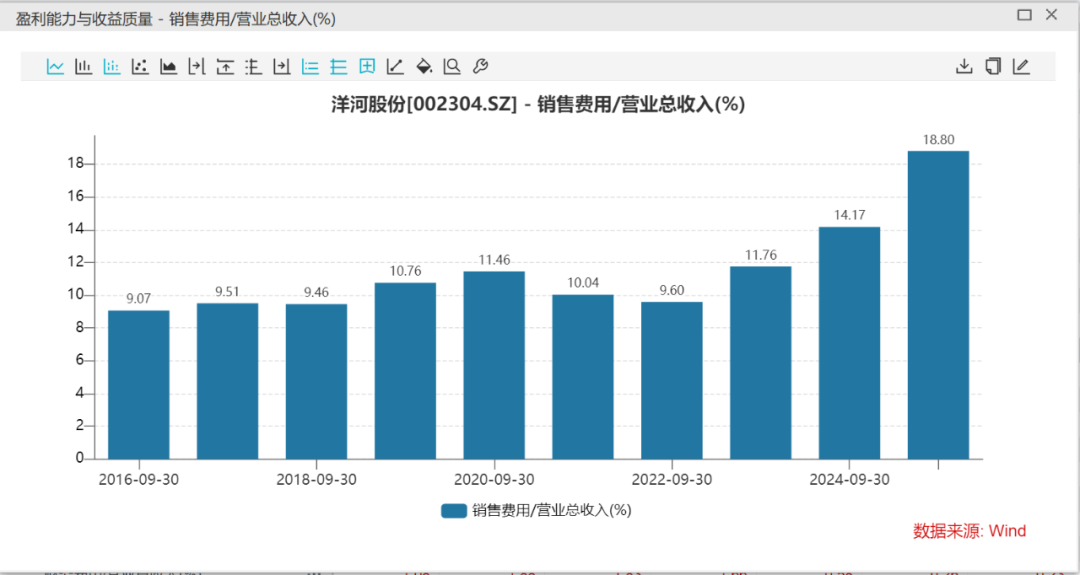Image resolution: width=1080 pixels, height=575 pixels.
Task: Select the 2016-09-30 bar valued 9.07
Action: (x=138, y=385)
